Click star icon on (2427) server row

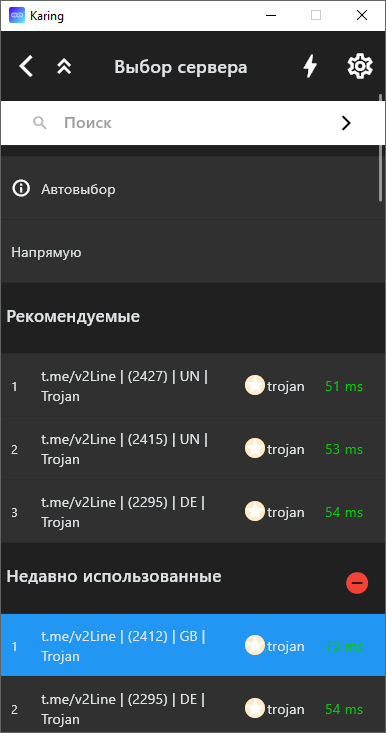255,386
